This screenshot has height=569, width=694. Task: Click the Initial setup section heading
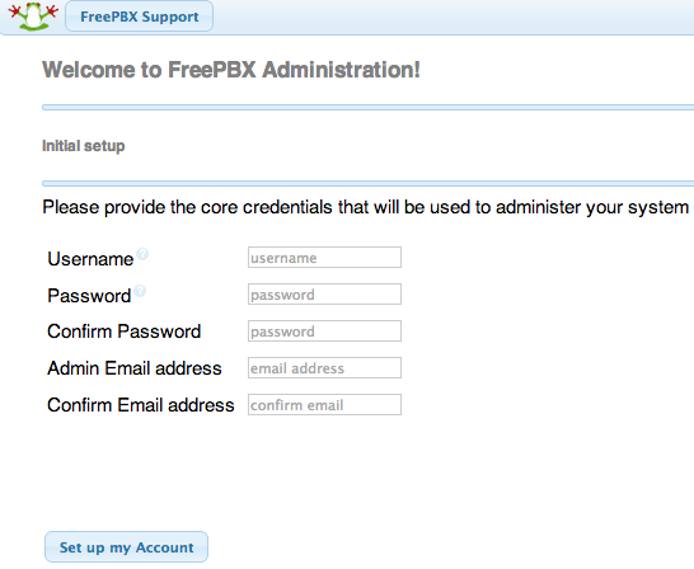click(83, 146)
